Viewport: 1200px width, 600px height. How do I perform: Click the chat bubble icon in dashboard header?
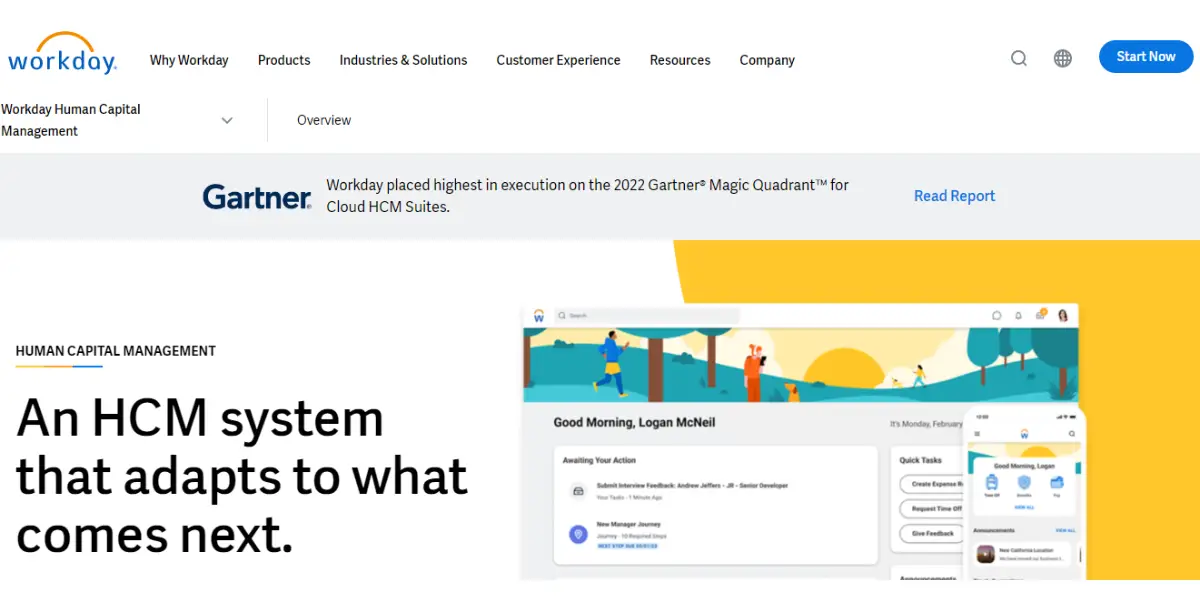coord(996,315)
